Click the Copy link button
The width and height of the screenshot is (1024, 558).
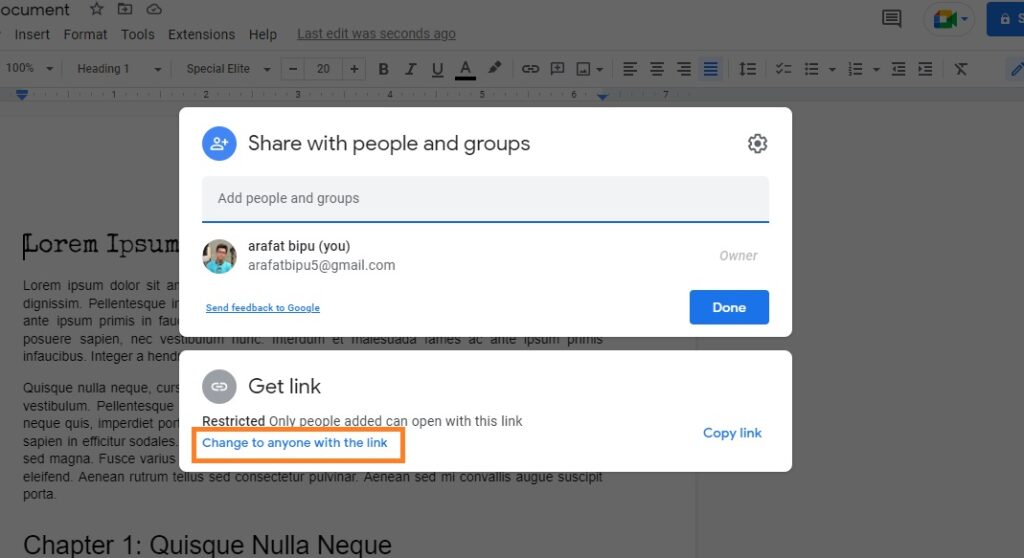732,433
